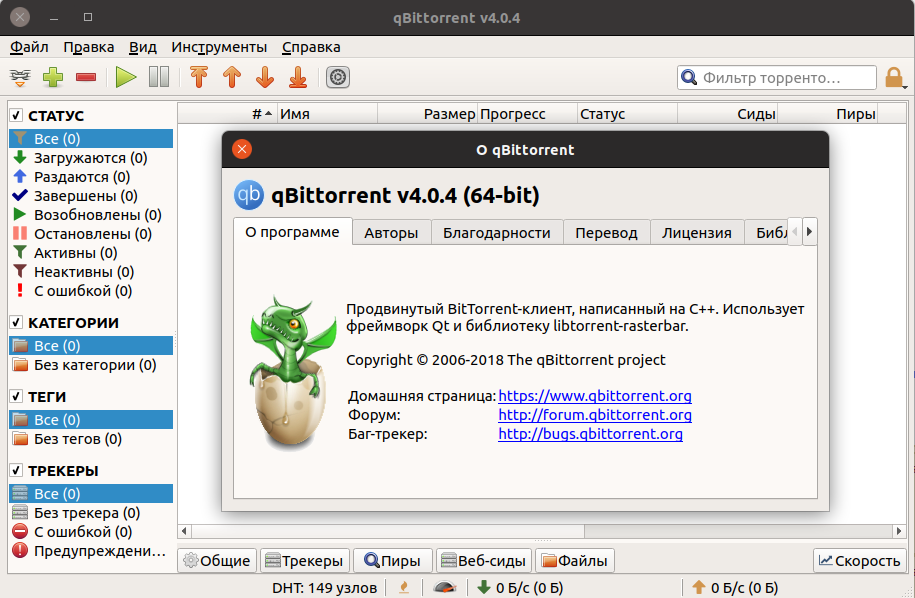Switch to the Авторы tab
Image resolution: width=915 pixels, height=598 pixels.
coord(391,233)
